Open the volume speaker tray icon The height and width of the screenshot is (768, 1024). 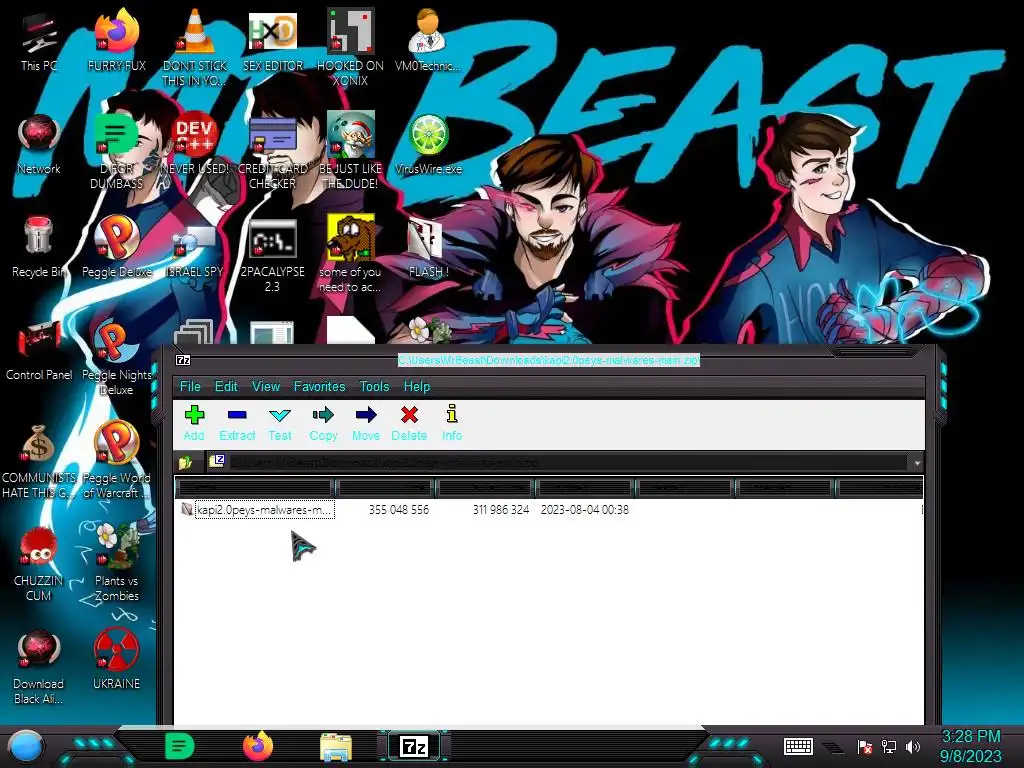point(913,746)
